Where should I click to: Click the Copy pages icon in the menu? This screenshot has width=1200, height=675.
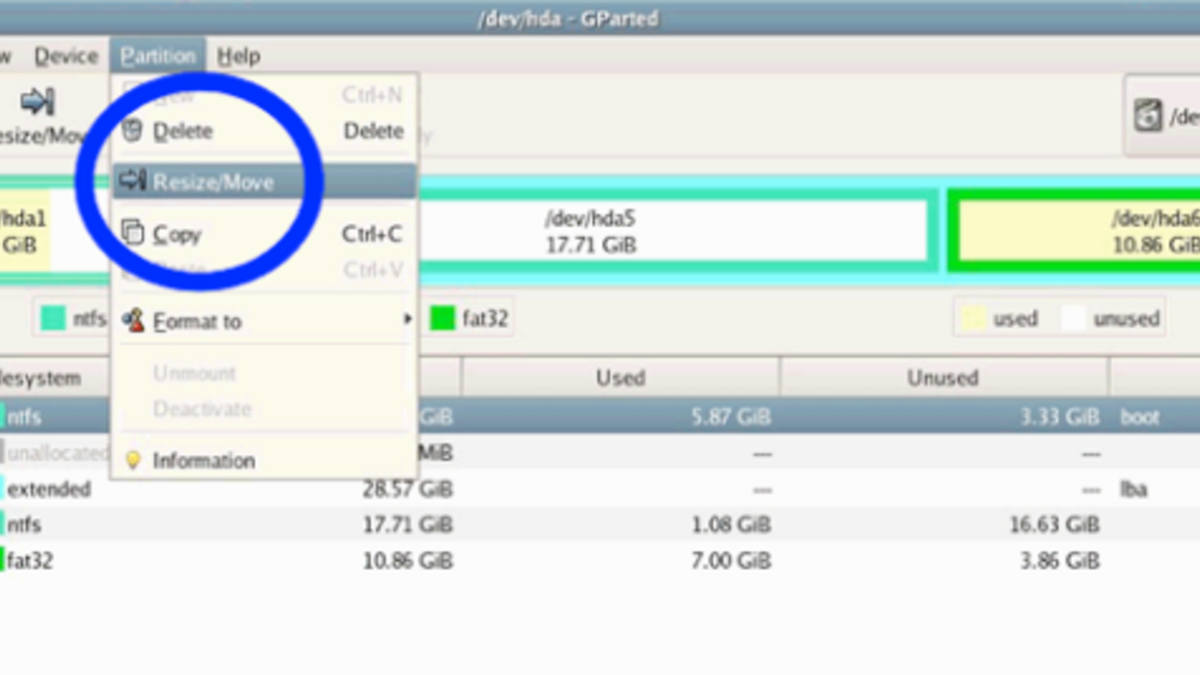tap(132, 233)
